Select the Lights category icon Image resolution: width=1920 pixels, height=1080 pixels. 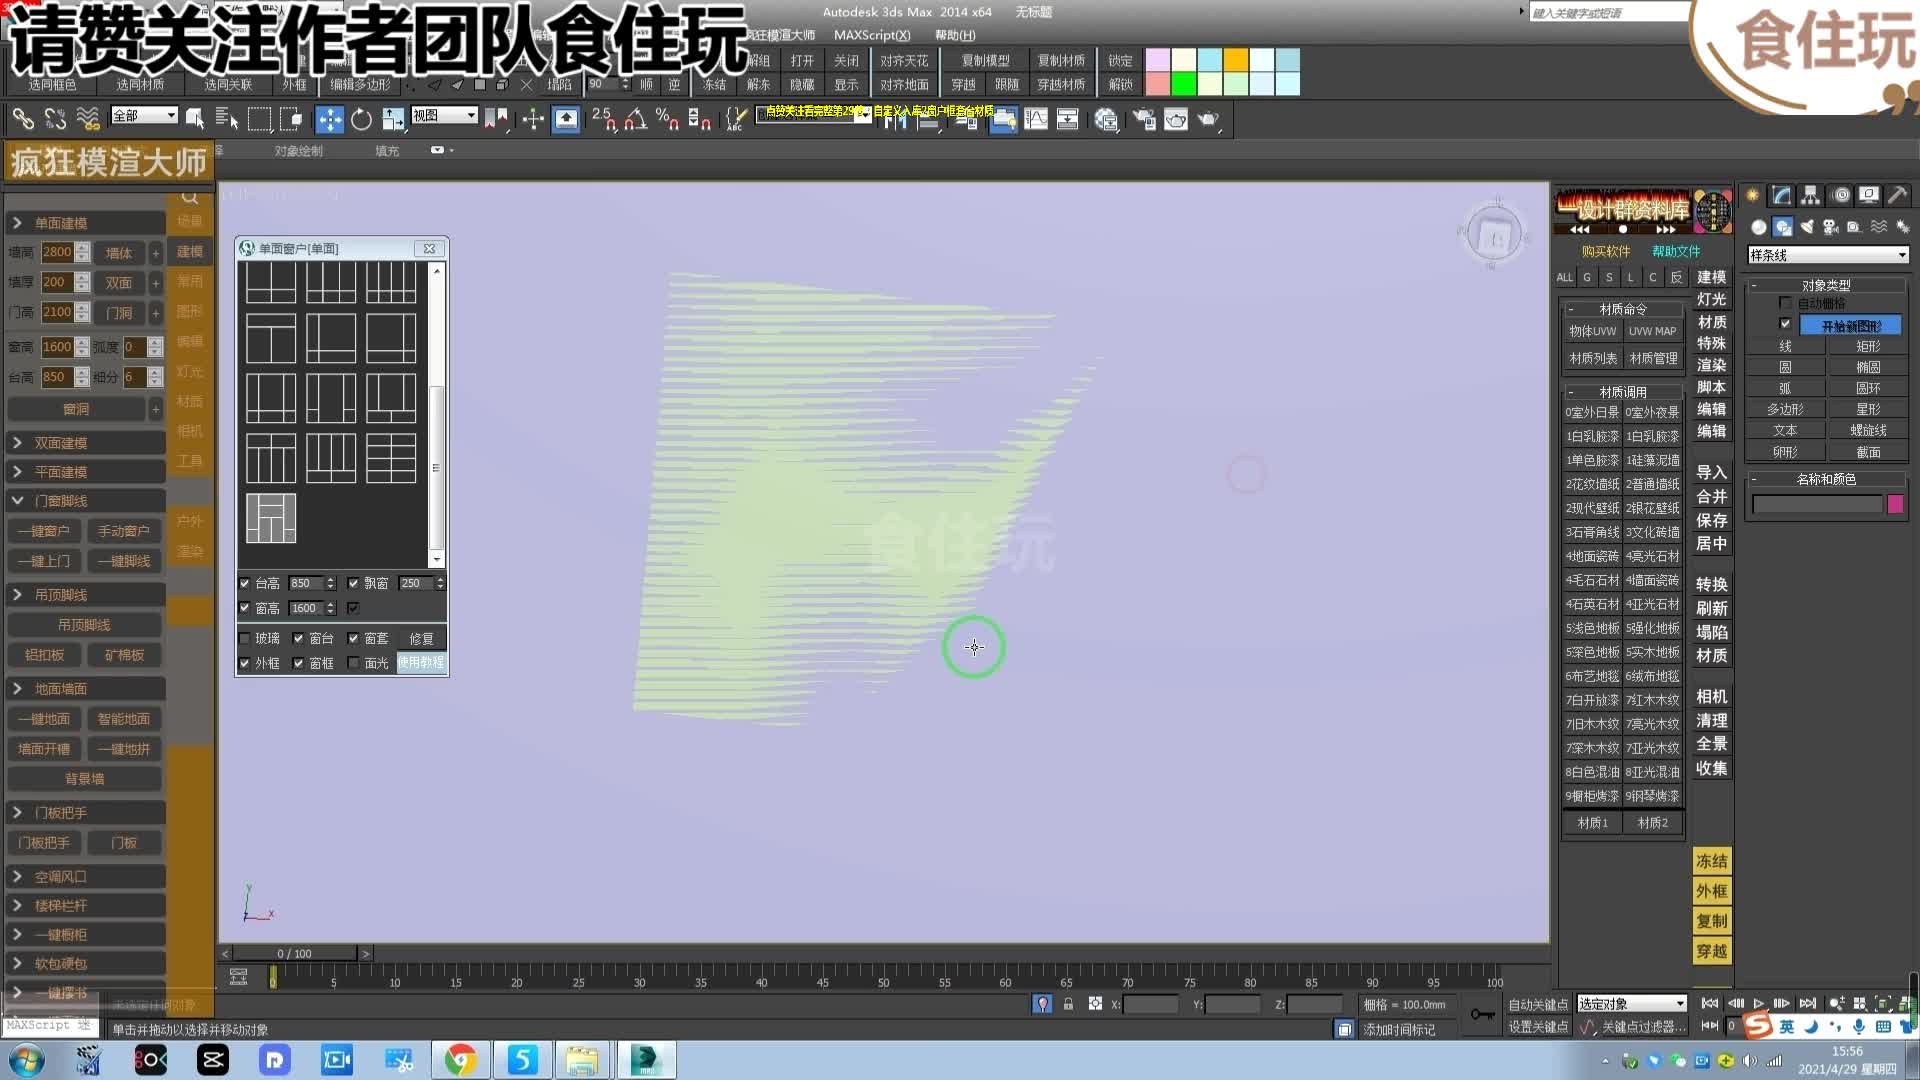1807,227
